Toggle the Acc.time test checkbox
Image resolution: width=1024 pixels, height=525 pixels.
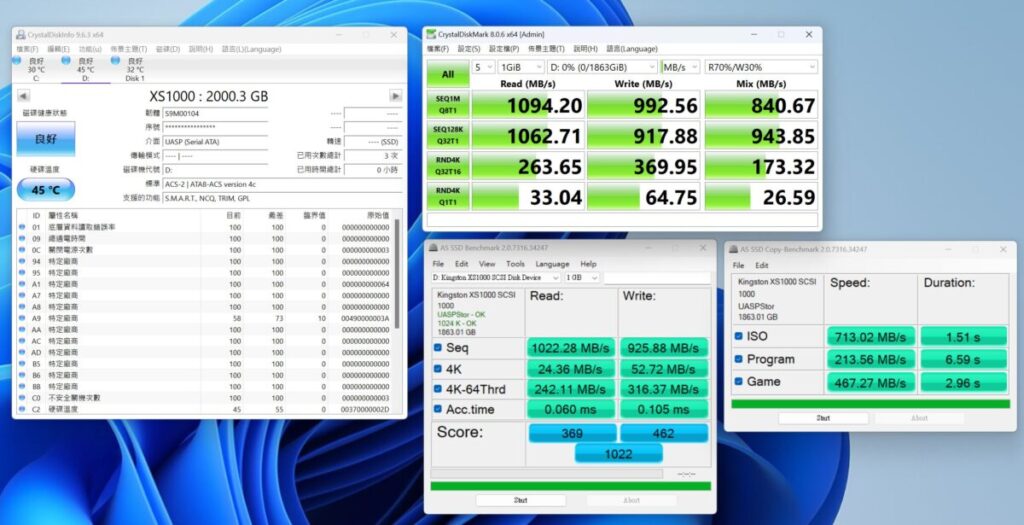click(x=438, y=409)
